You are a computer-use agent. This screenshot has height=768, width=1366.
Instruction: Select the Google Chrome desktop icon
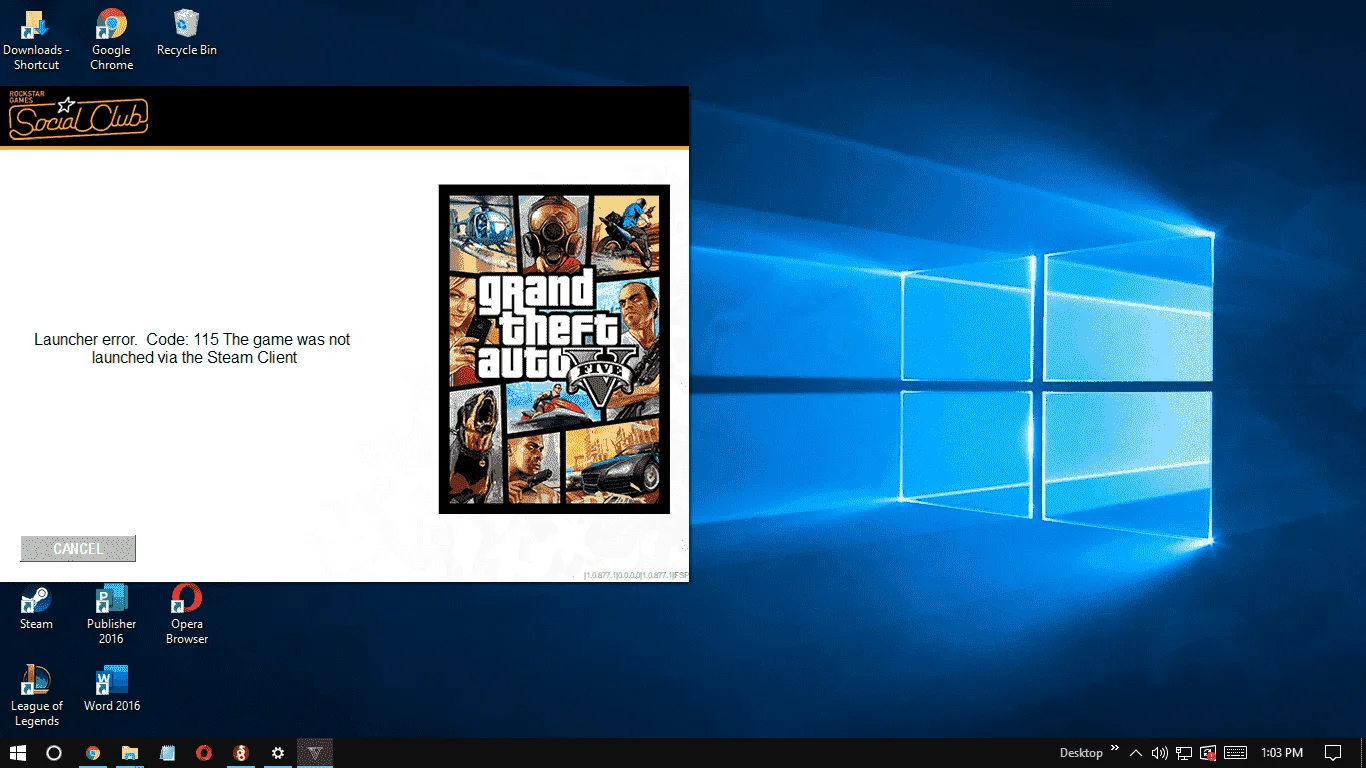pyautogui.click(x=111, y=40)
